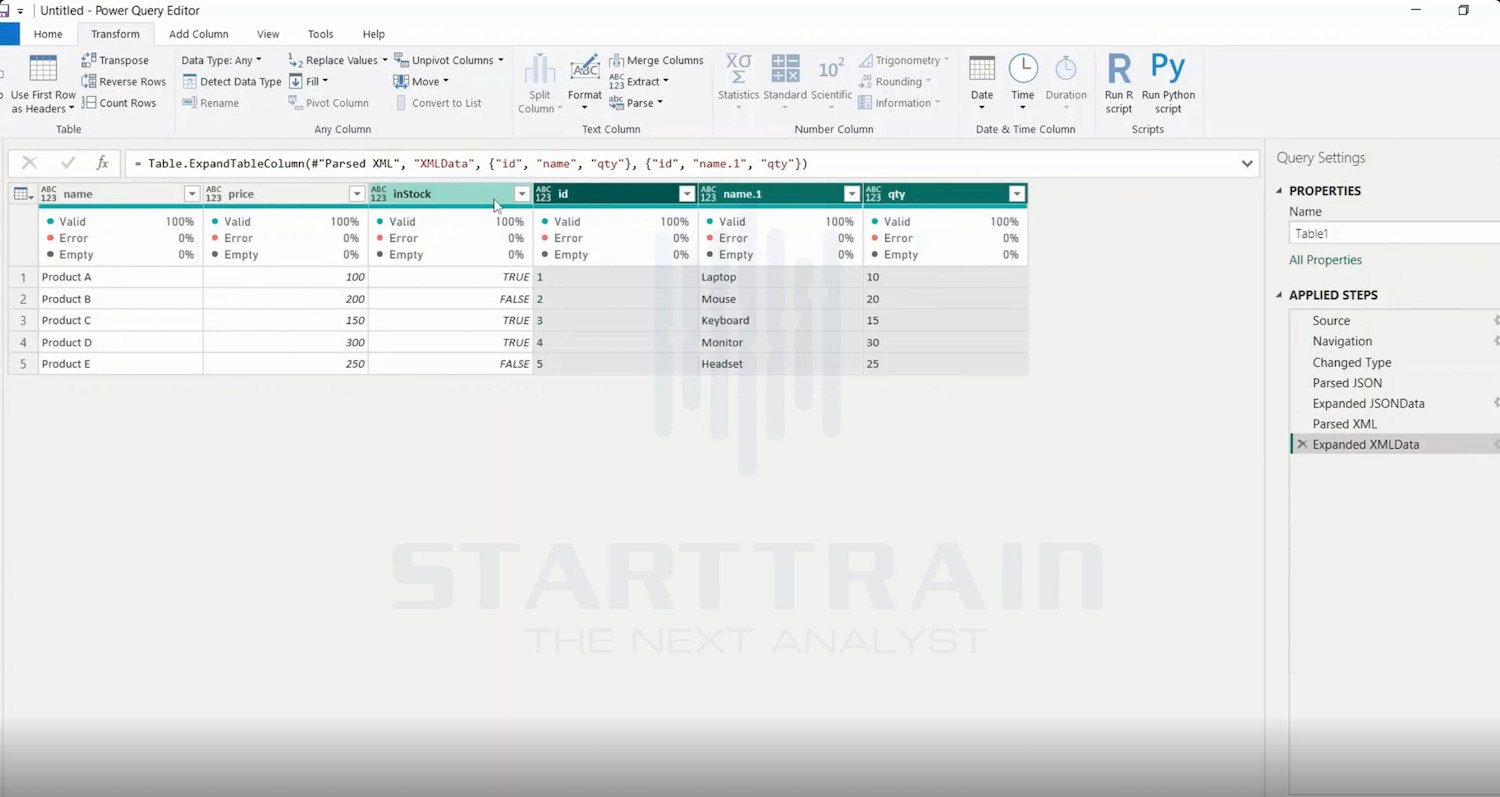Click the Merge Columns icon
Screen dimensions: 1500x797
[x=616, y=60]
